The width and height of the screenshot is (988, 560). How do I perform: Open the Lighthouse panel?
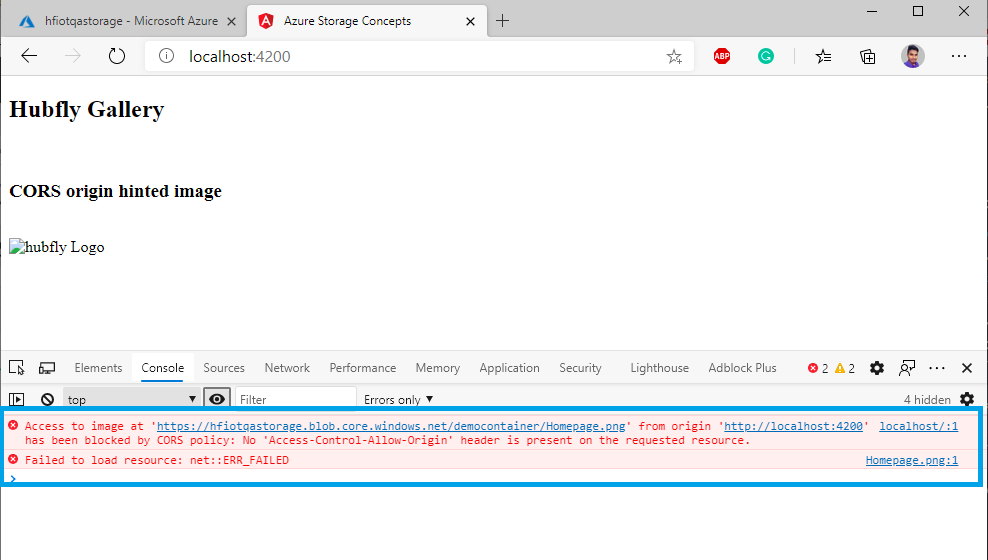(660, 368)
